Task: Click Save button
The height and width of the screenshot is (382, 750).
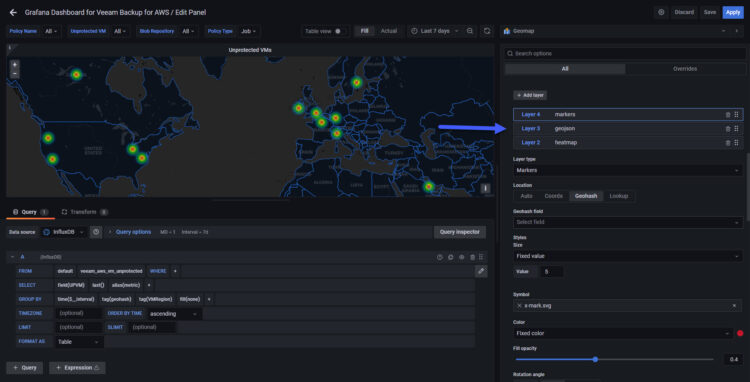Action: (710, 12)
